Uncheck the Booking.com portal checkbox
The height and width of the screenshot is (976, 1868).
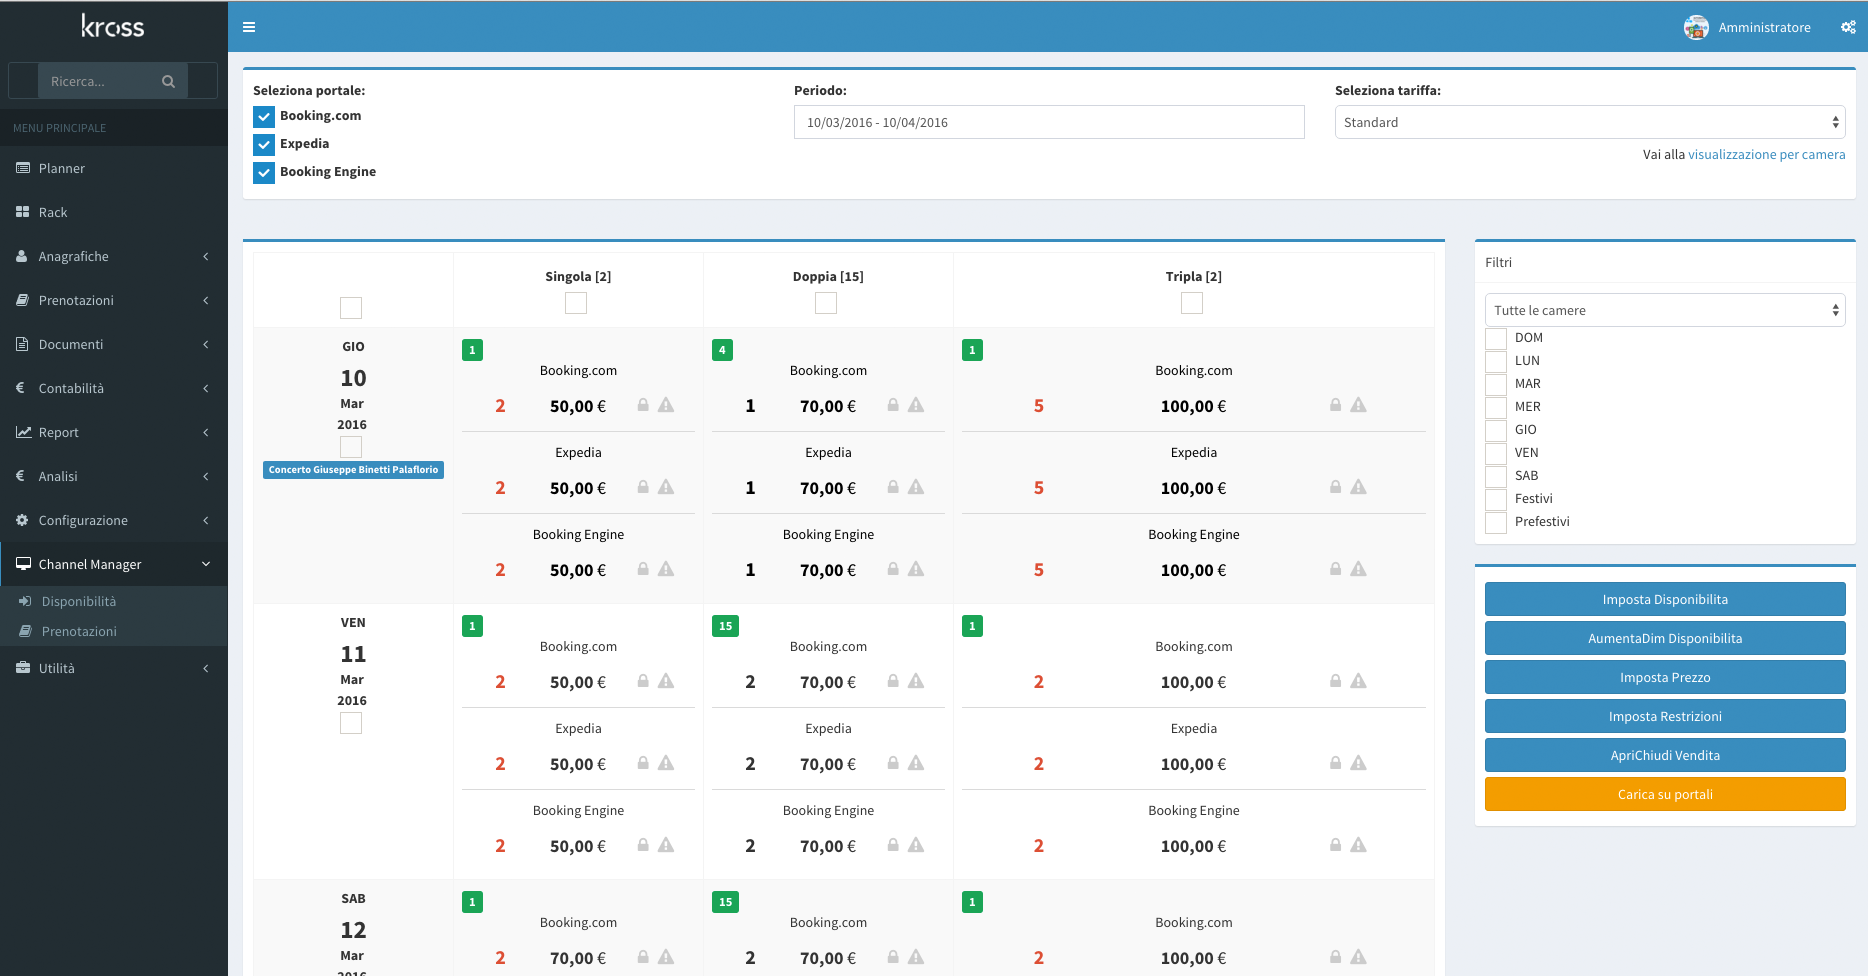tap(264, 116)
